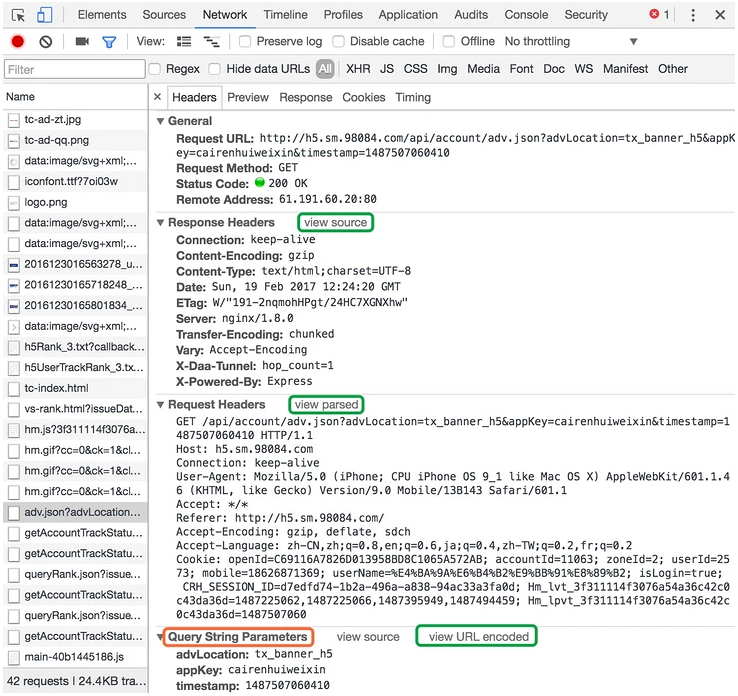
Task: Collapse the Request Headers section
Action: [160, 405]
